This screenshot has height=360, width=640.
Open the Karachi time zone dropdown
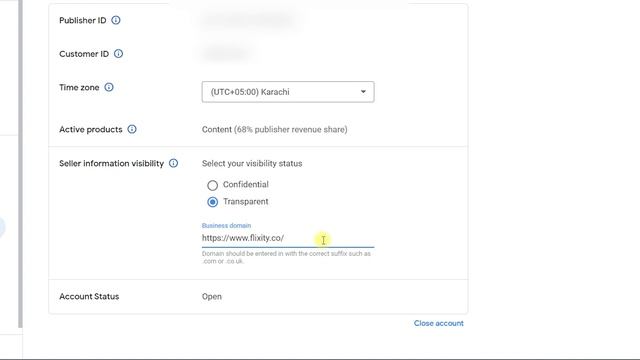coord(288,92)
